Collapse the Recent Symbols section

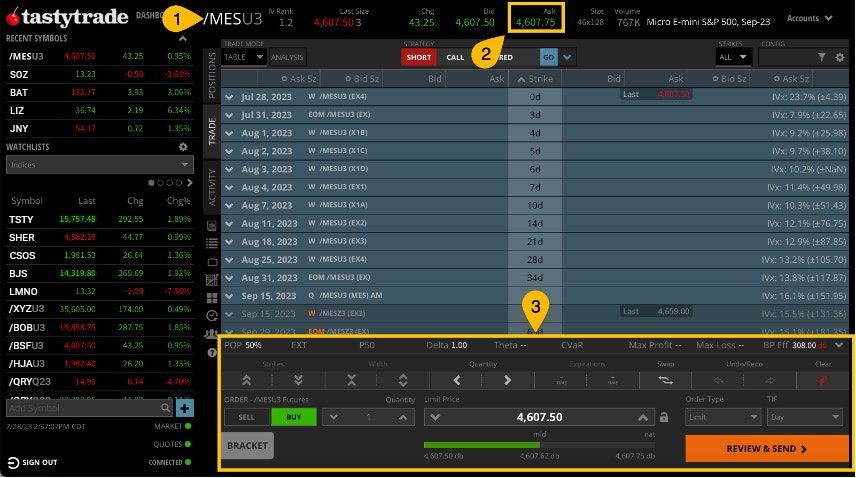[183, 39]
